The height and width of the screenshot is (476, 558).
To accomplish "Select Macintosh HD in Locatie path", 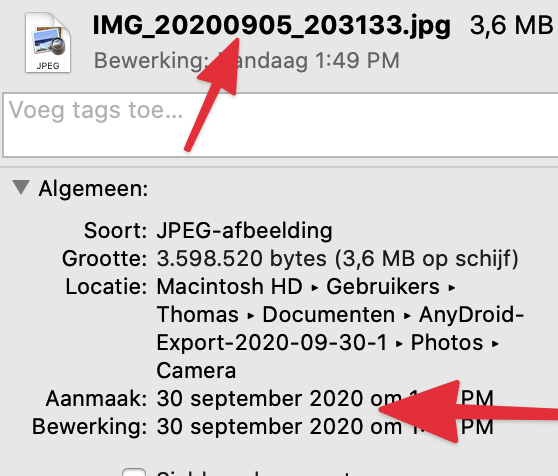I will click(230, 286).
